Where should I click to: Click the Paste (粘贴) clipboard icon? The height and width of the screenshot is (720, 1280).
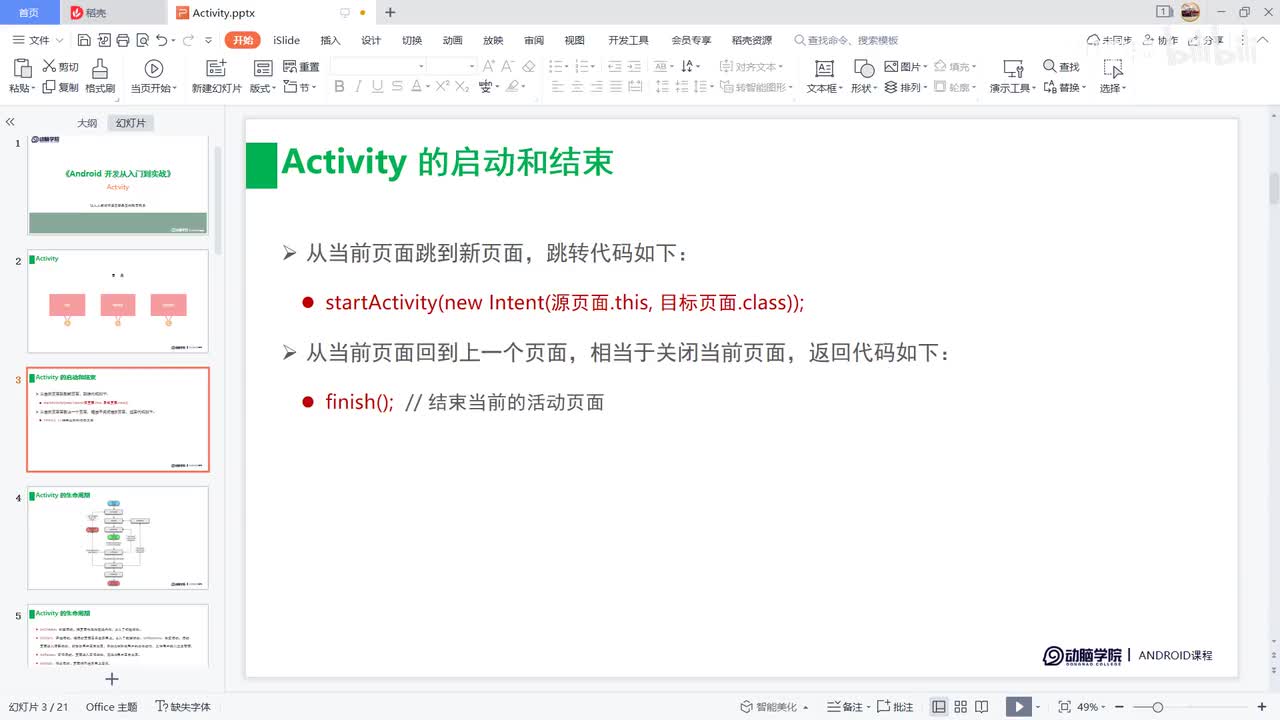(22, 68)
